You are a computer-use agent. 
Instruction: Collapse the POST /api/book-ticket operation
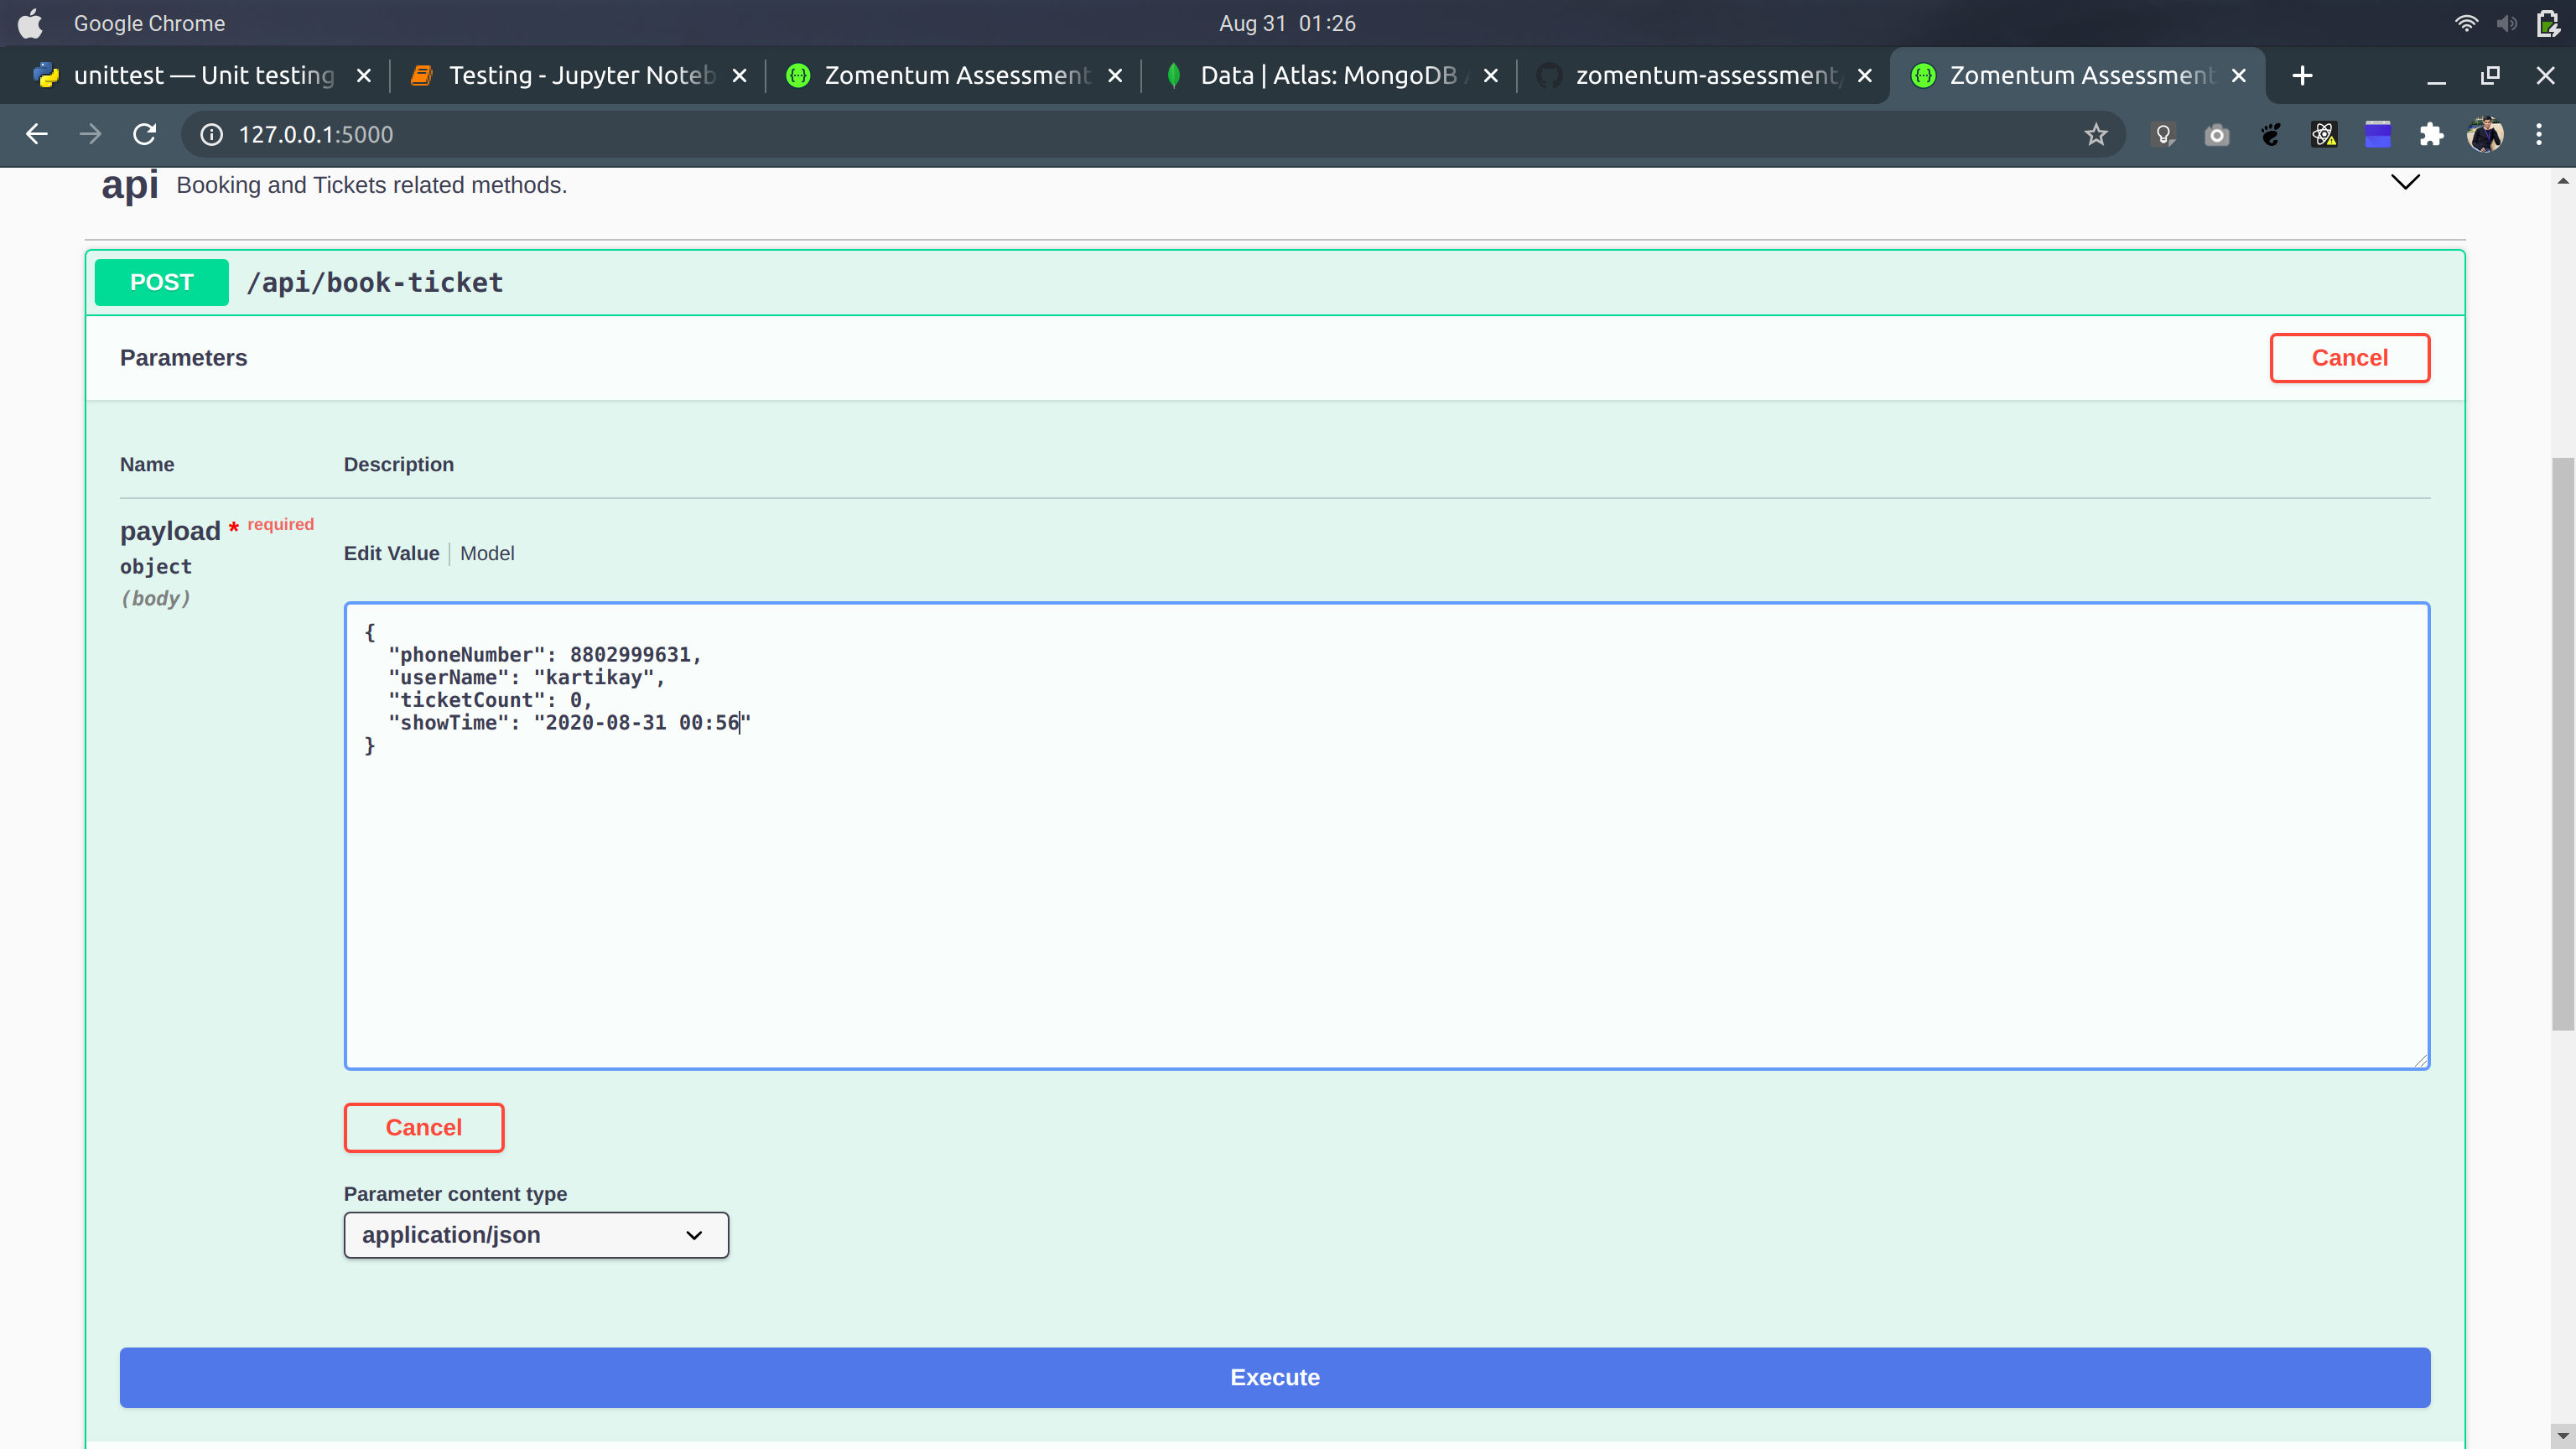375,283
